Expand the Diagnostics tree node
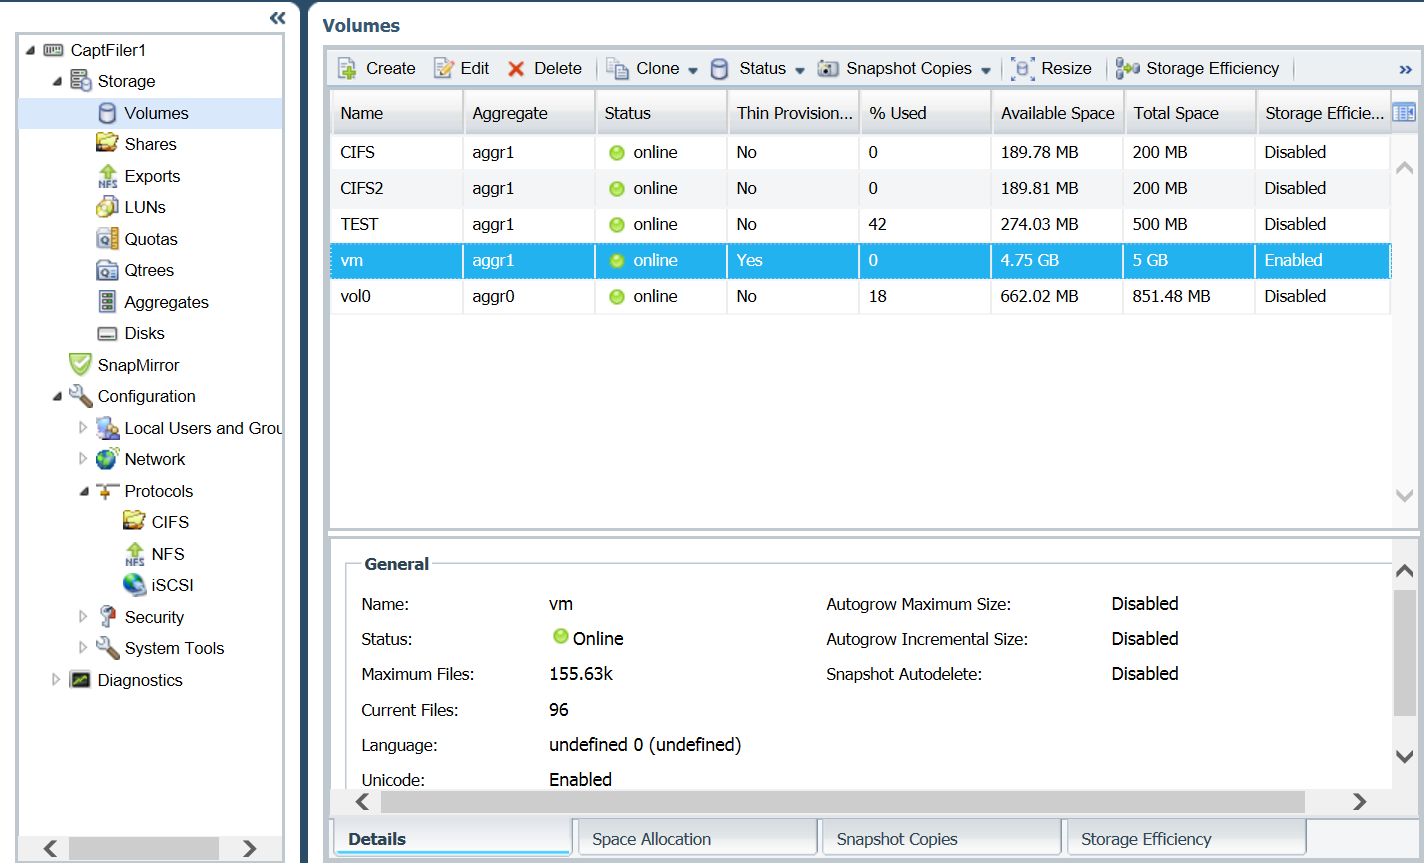This screenshot has width=1424, height=863. pos(56,680)
